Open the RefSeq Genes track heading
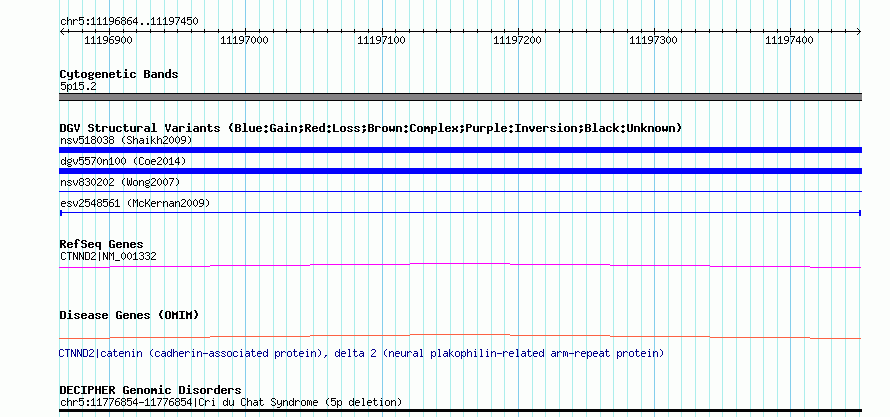The image size is (890, 417). click(102, 245)
